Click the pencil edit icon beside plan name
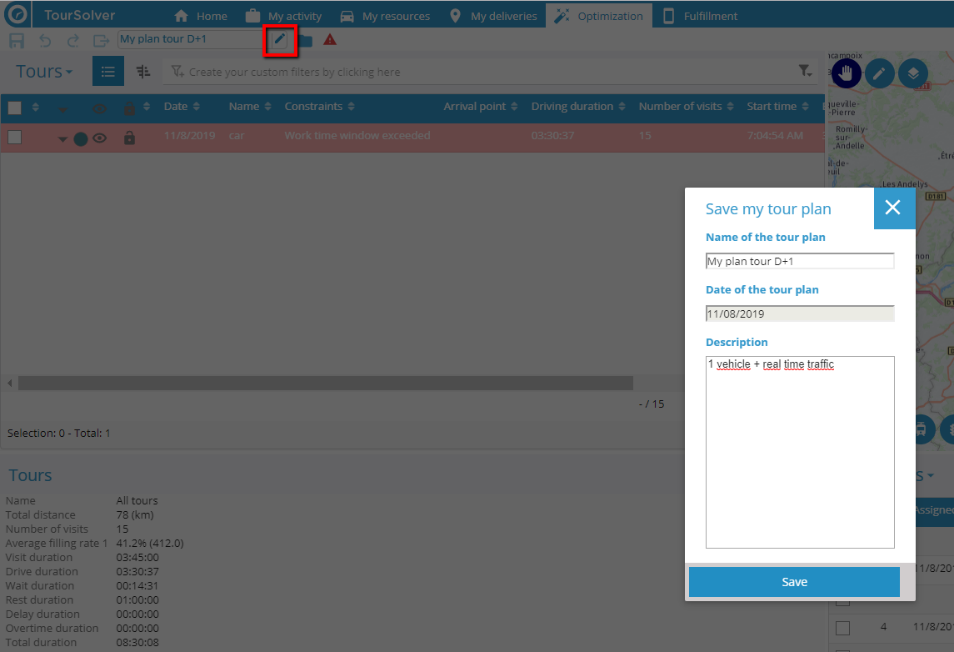Viewport: 954px width, 652px height. [x=281, y=40]
